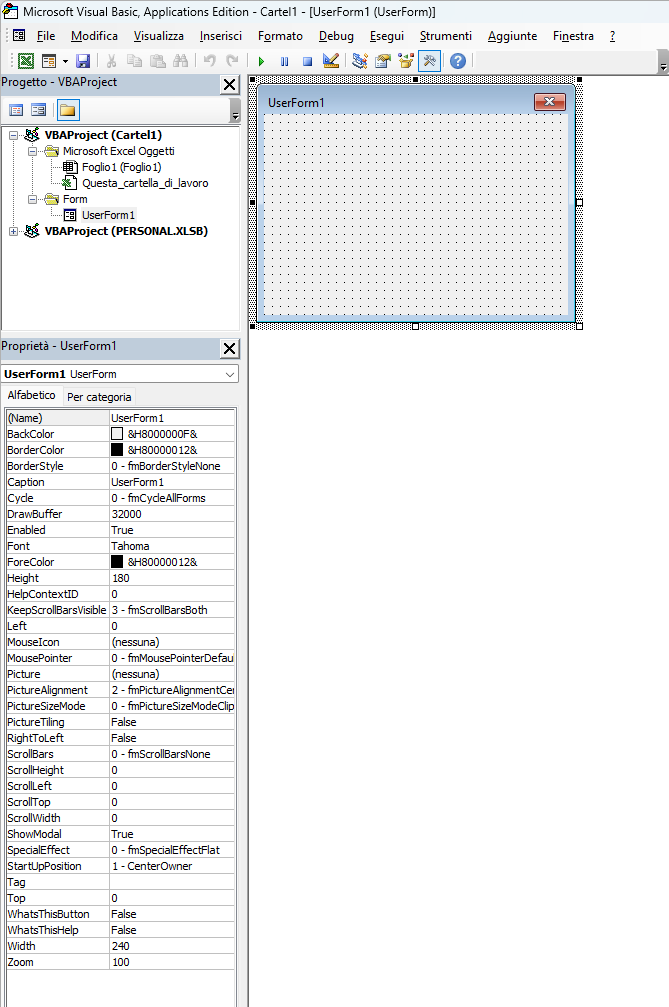Open Visual Basic Help question mark icon

(x=458, y=61)
